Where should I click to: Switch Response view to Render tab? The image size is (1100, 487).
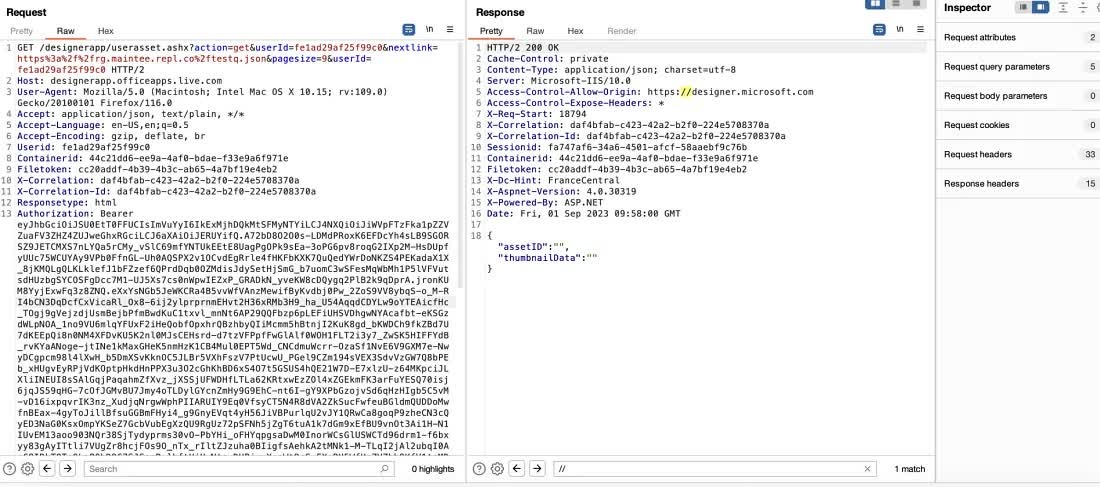coord(622,31)
